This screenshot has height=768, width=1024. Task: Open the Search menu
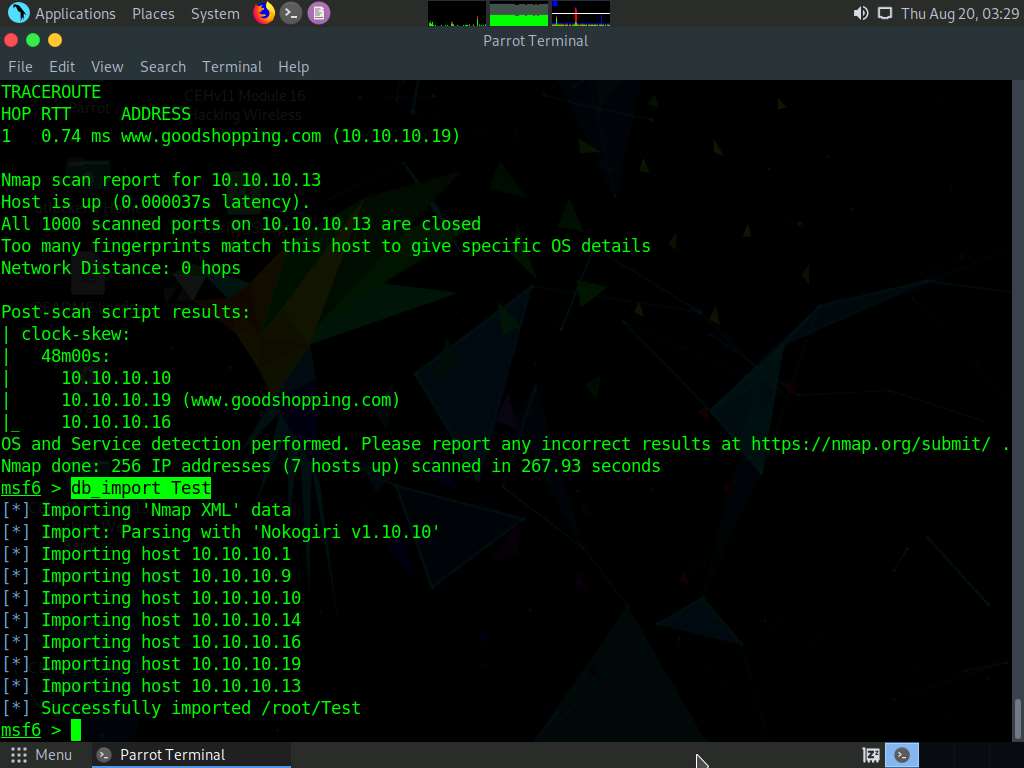coord(163,67)
